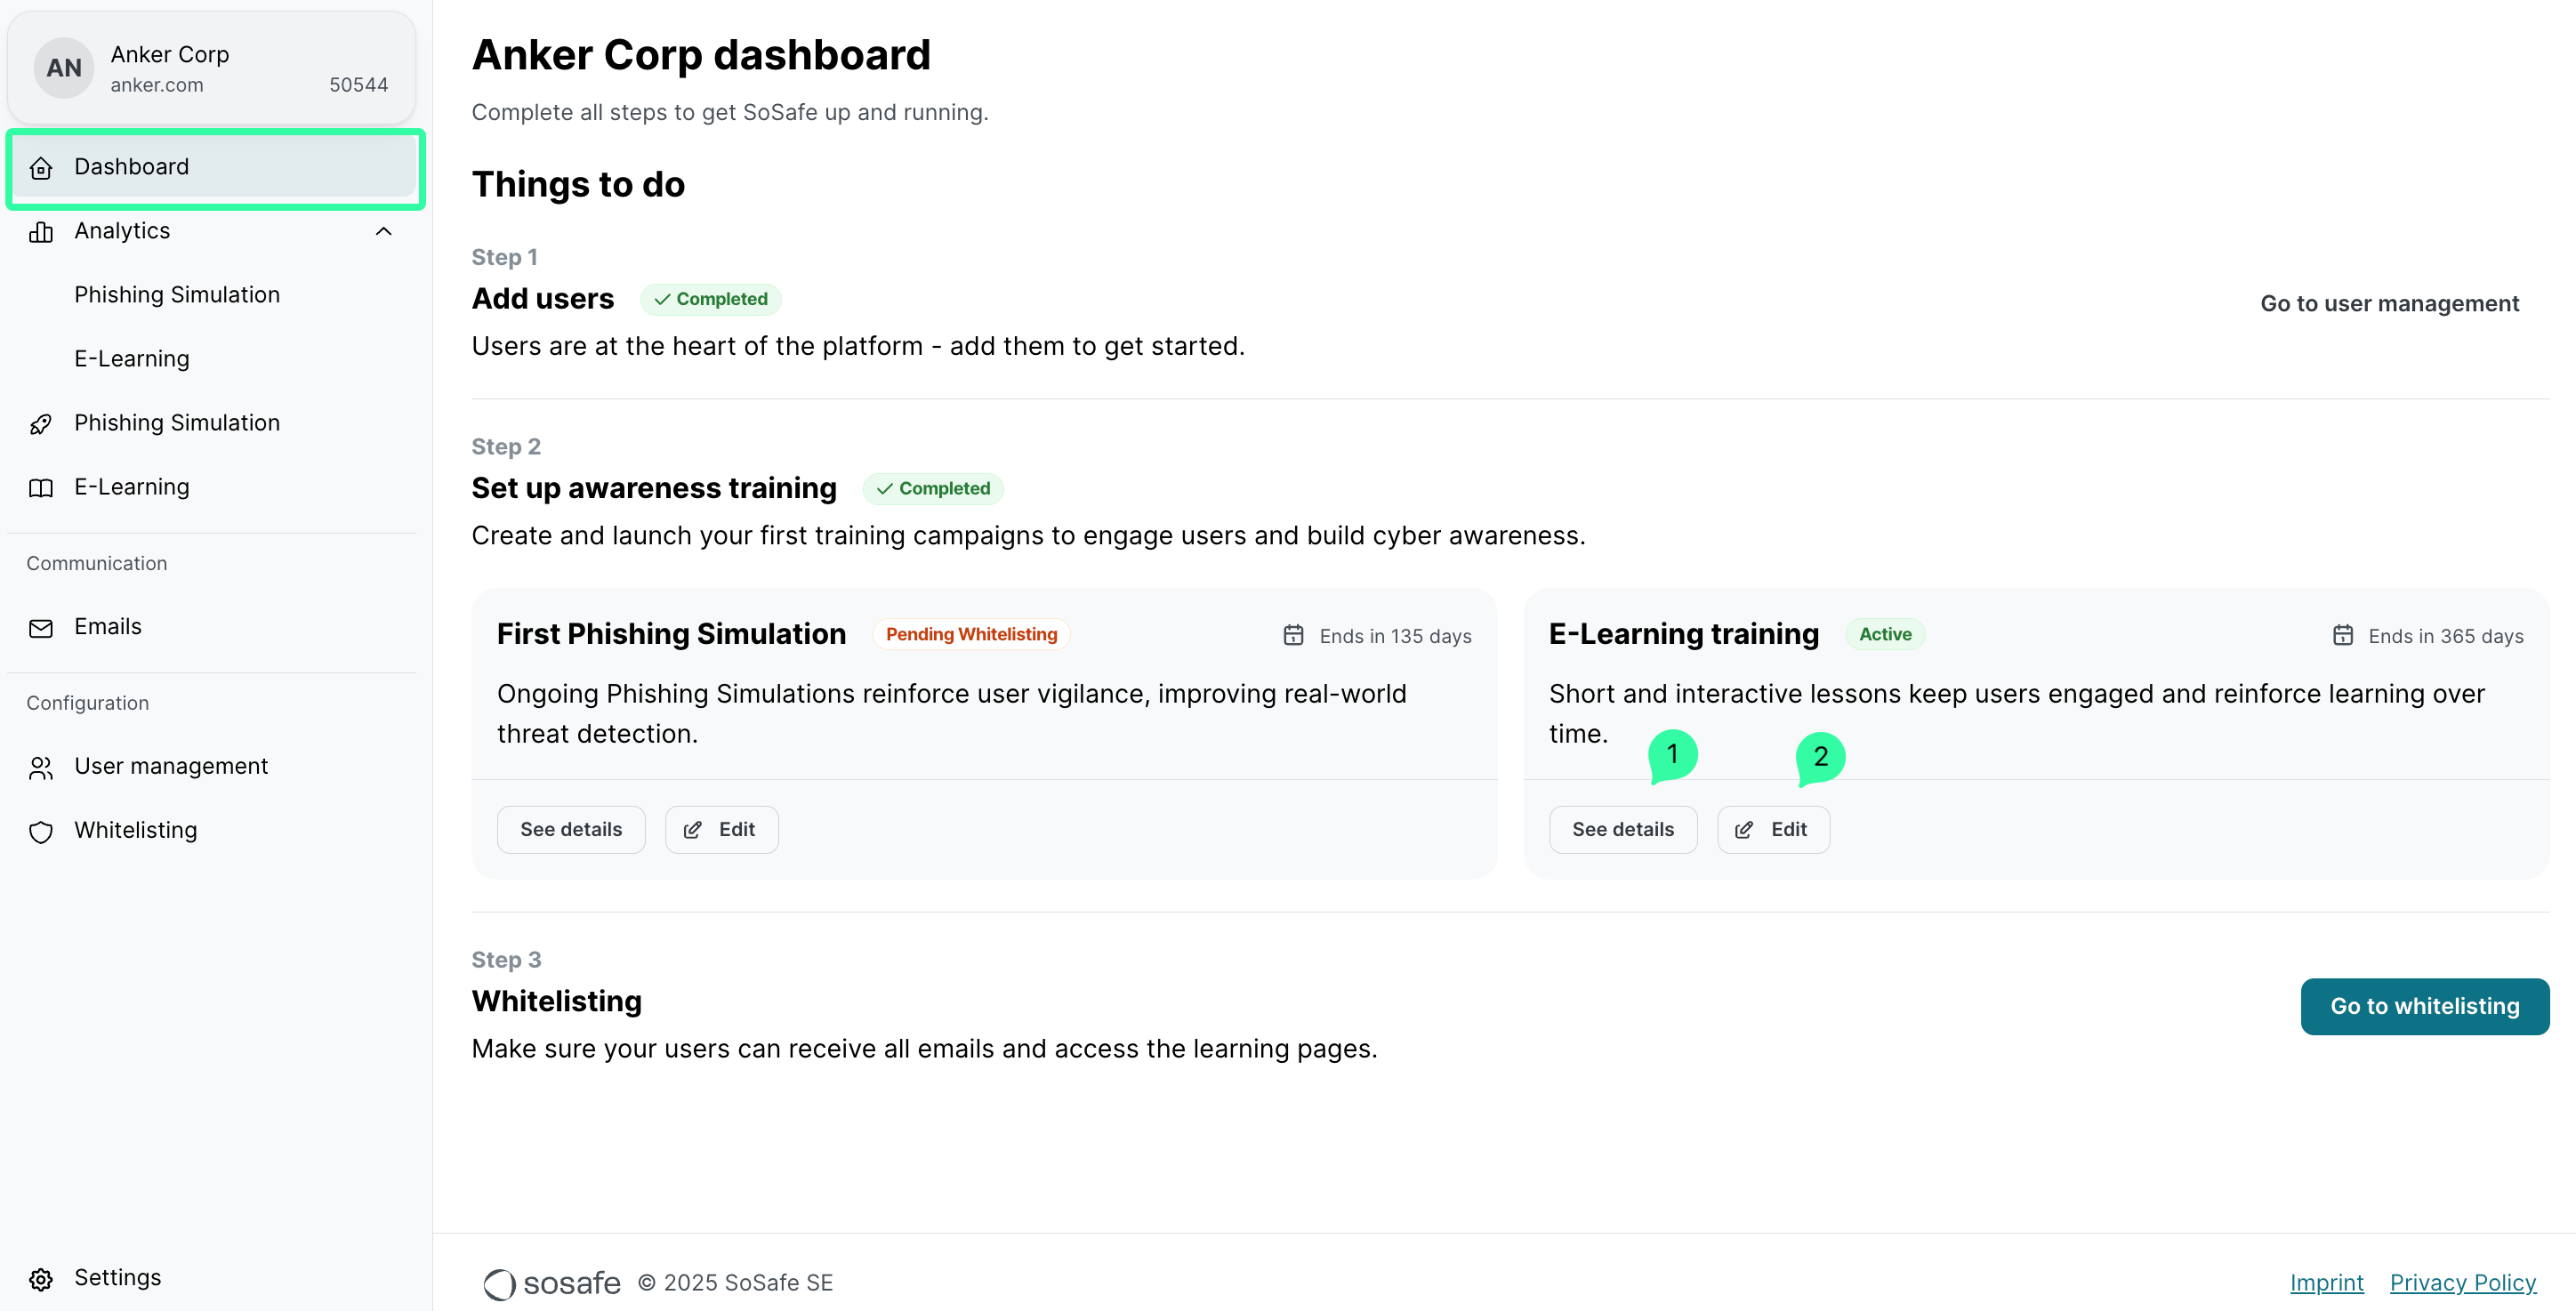Click Go to user management
This screenshot has width=2576, height=1311.
2389,303
